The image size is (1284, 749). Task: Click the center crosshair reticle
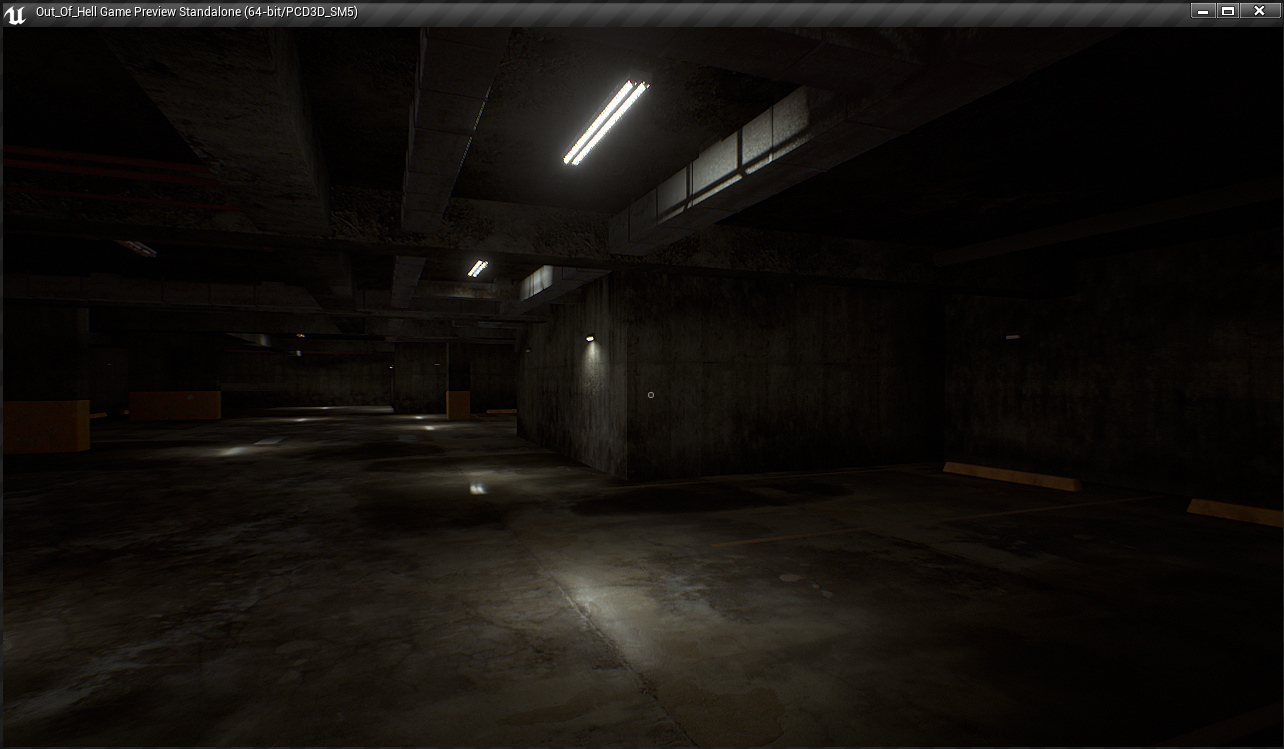tap(651, 395)
